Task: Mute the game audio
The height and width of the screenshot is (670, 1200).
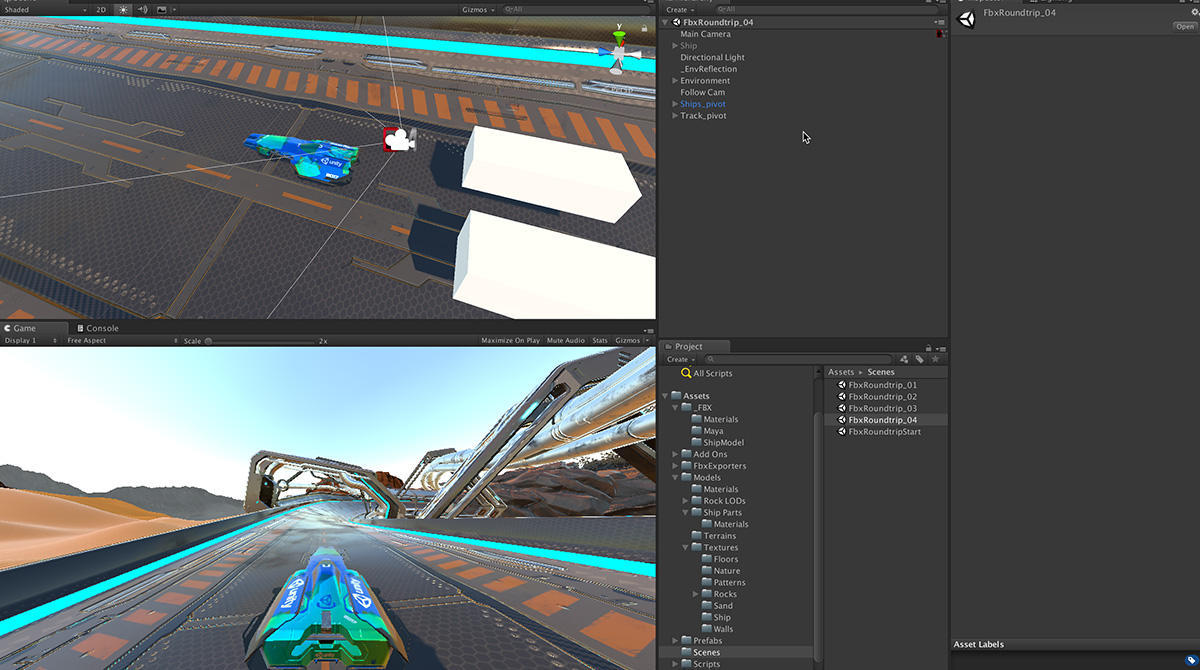Action: click(565, 340)
